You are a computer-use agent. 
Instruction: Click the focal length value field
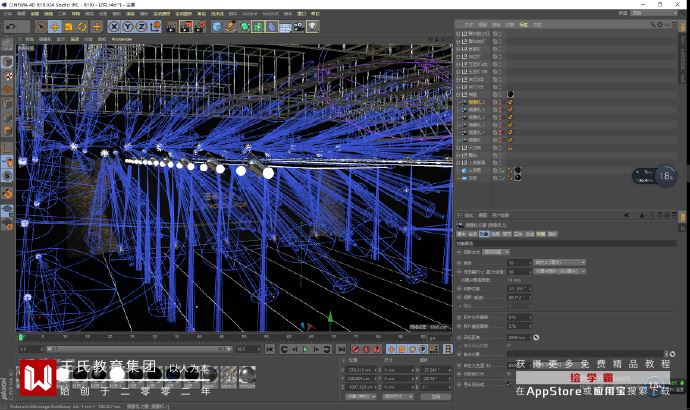coord(518,262)
